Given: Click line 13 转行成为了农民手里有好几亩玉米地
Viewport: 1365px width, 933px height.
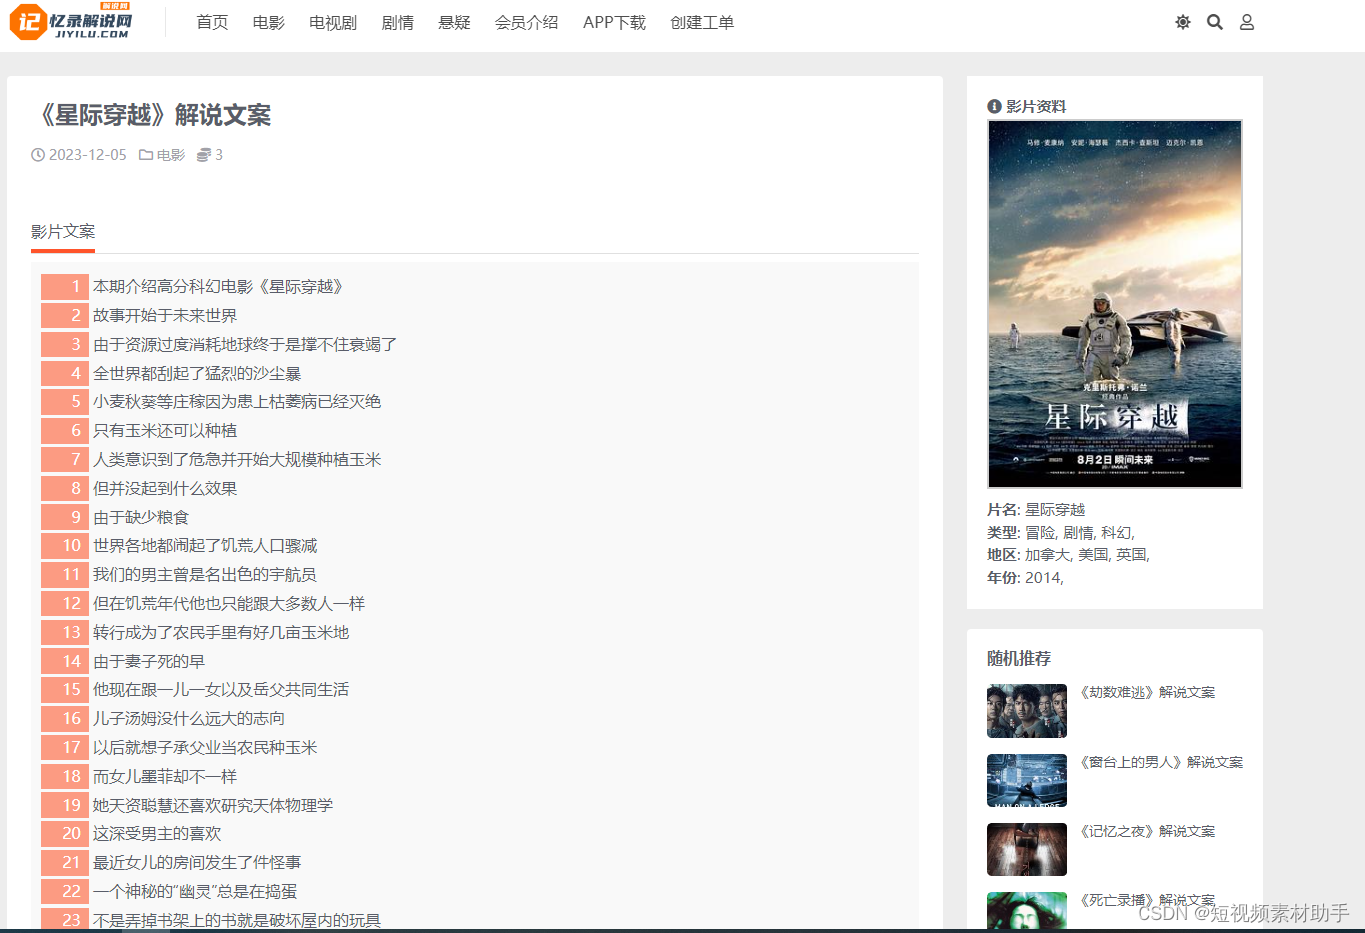Looking at the screenshot, I should click(221, 633).
